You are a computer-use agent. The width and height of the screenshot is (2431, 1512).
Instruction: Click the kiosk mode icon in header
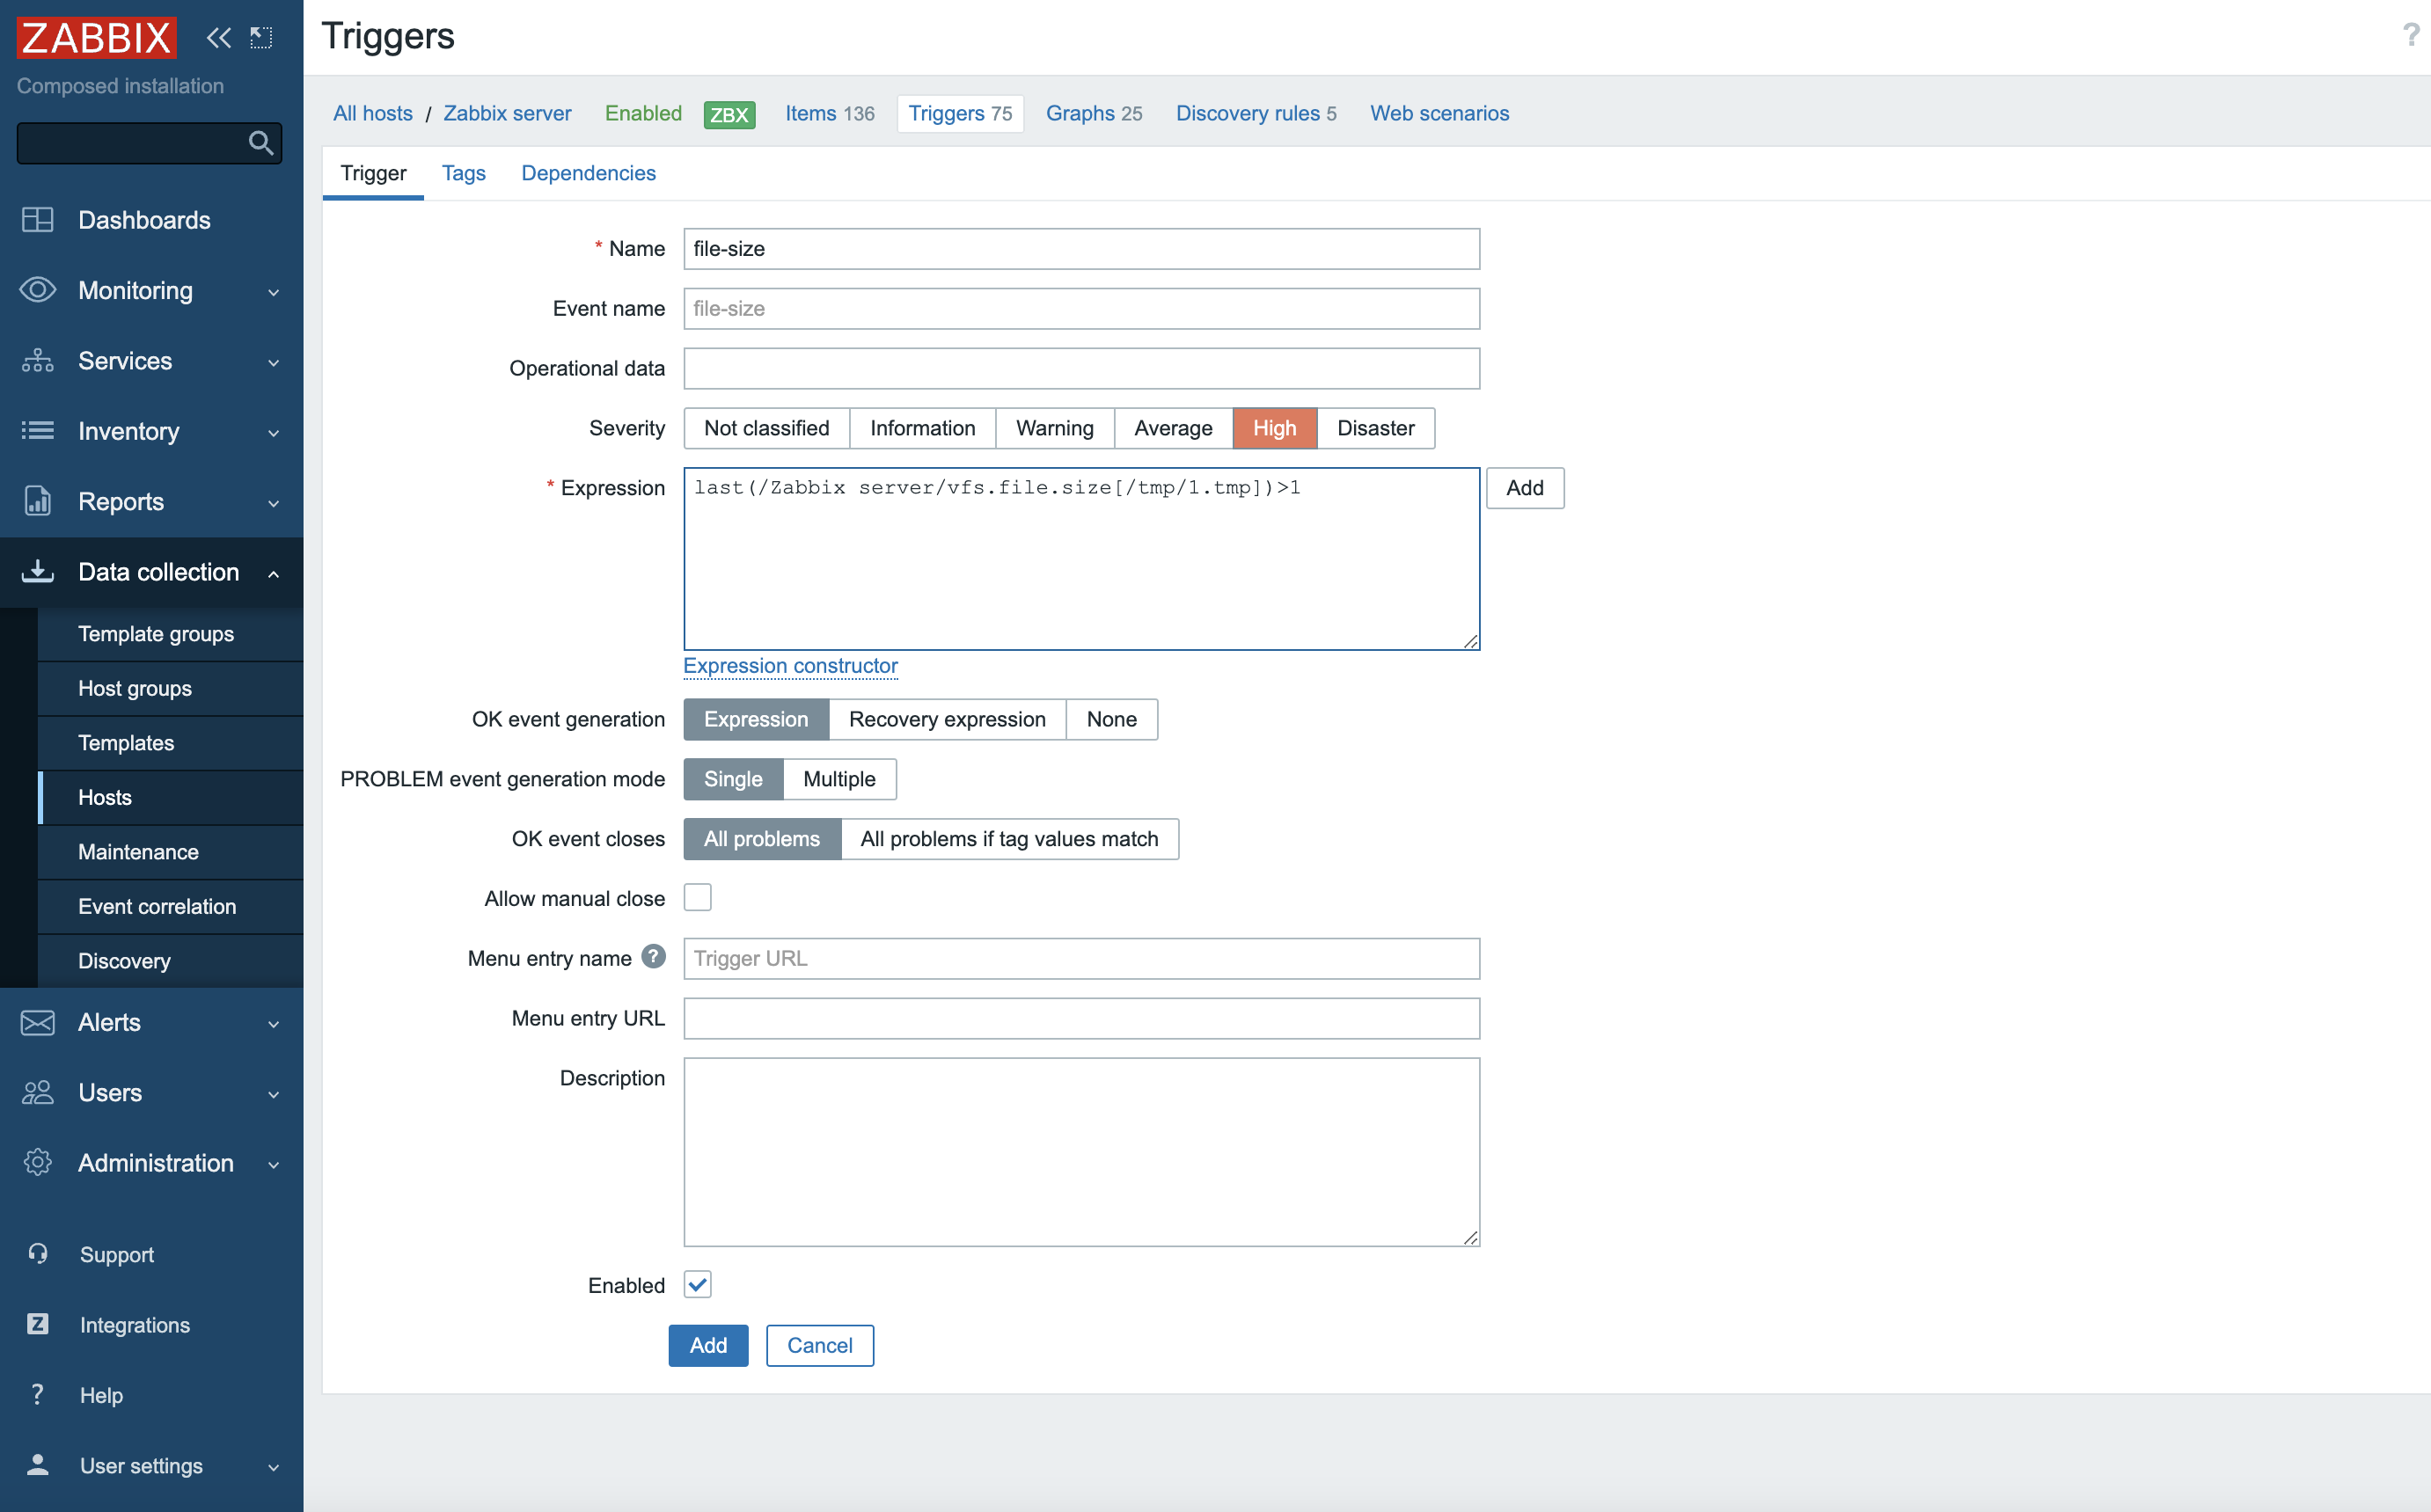tap(261, 38)
